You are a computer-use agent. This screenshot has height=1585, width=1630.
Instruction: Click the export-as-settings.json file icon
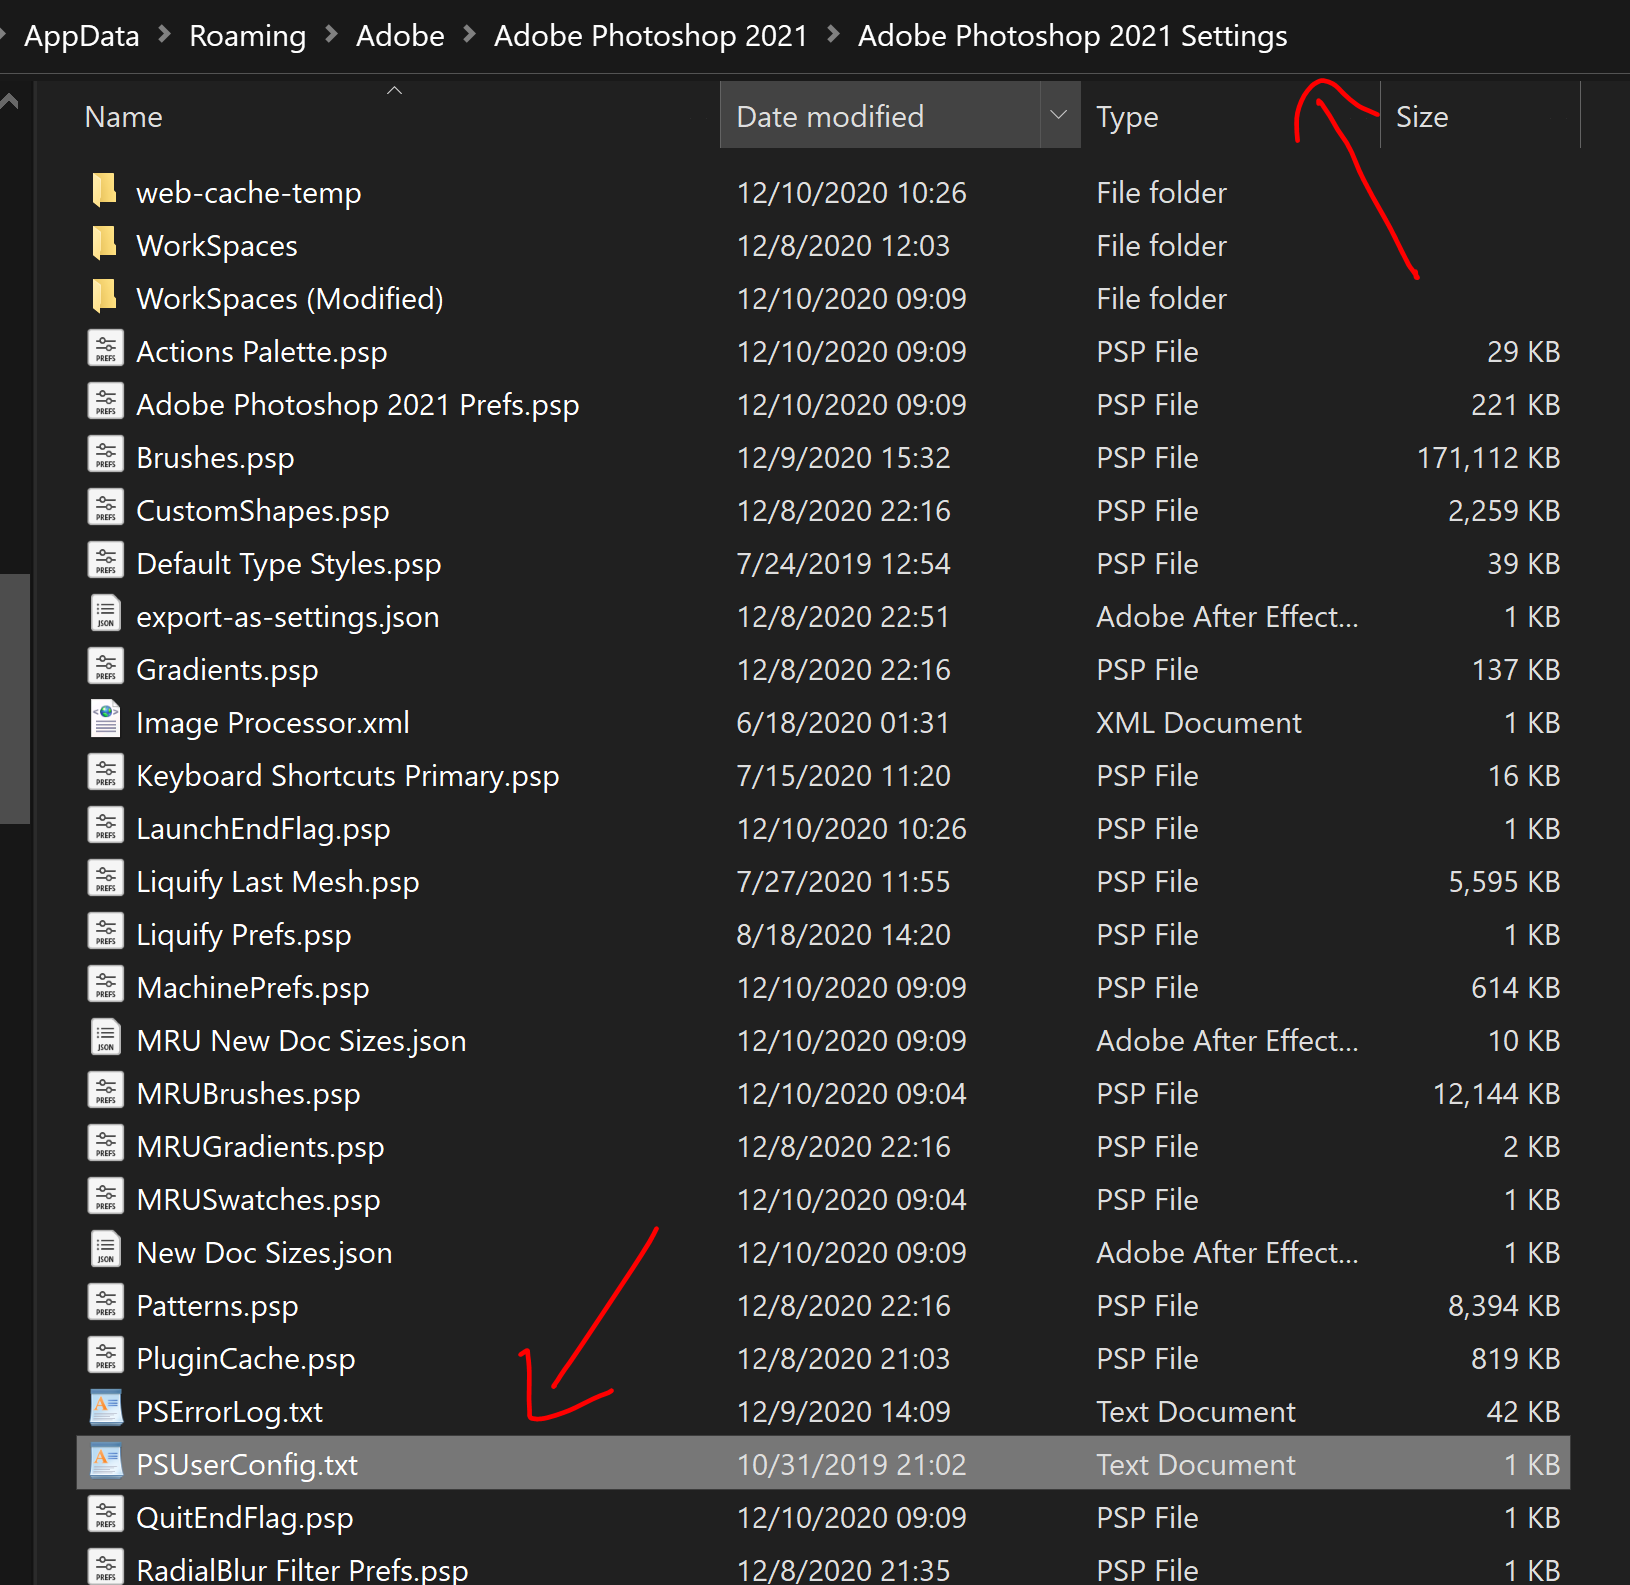[106, 613]
